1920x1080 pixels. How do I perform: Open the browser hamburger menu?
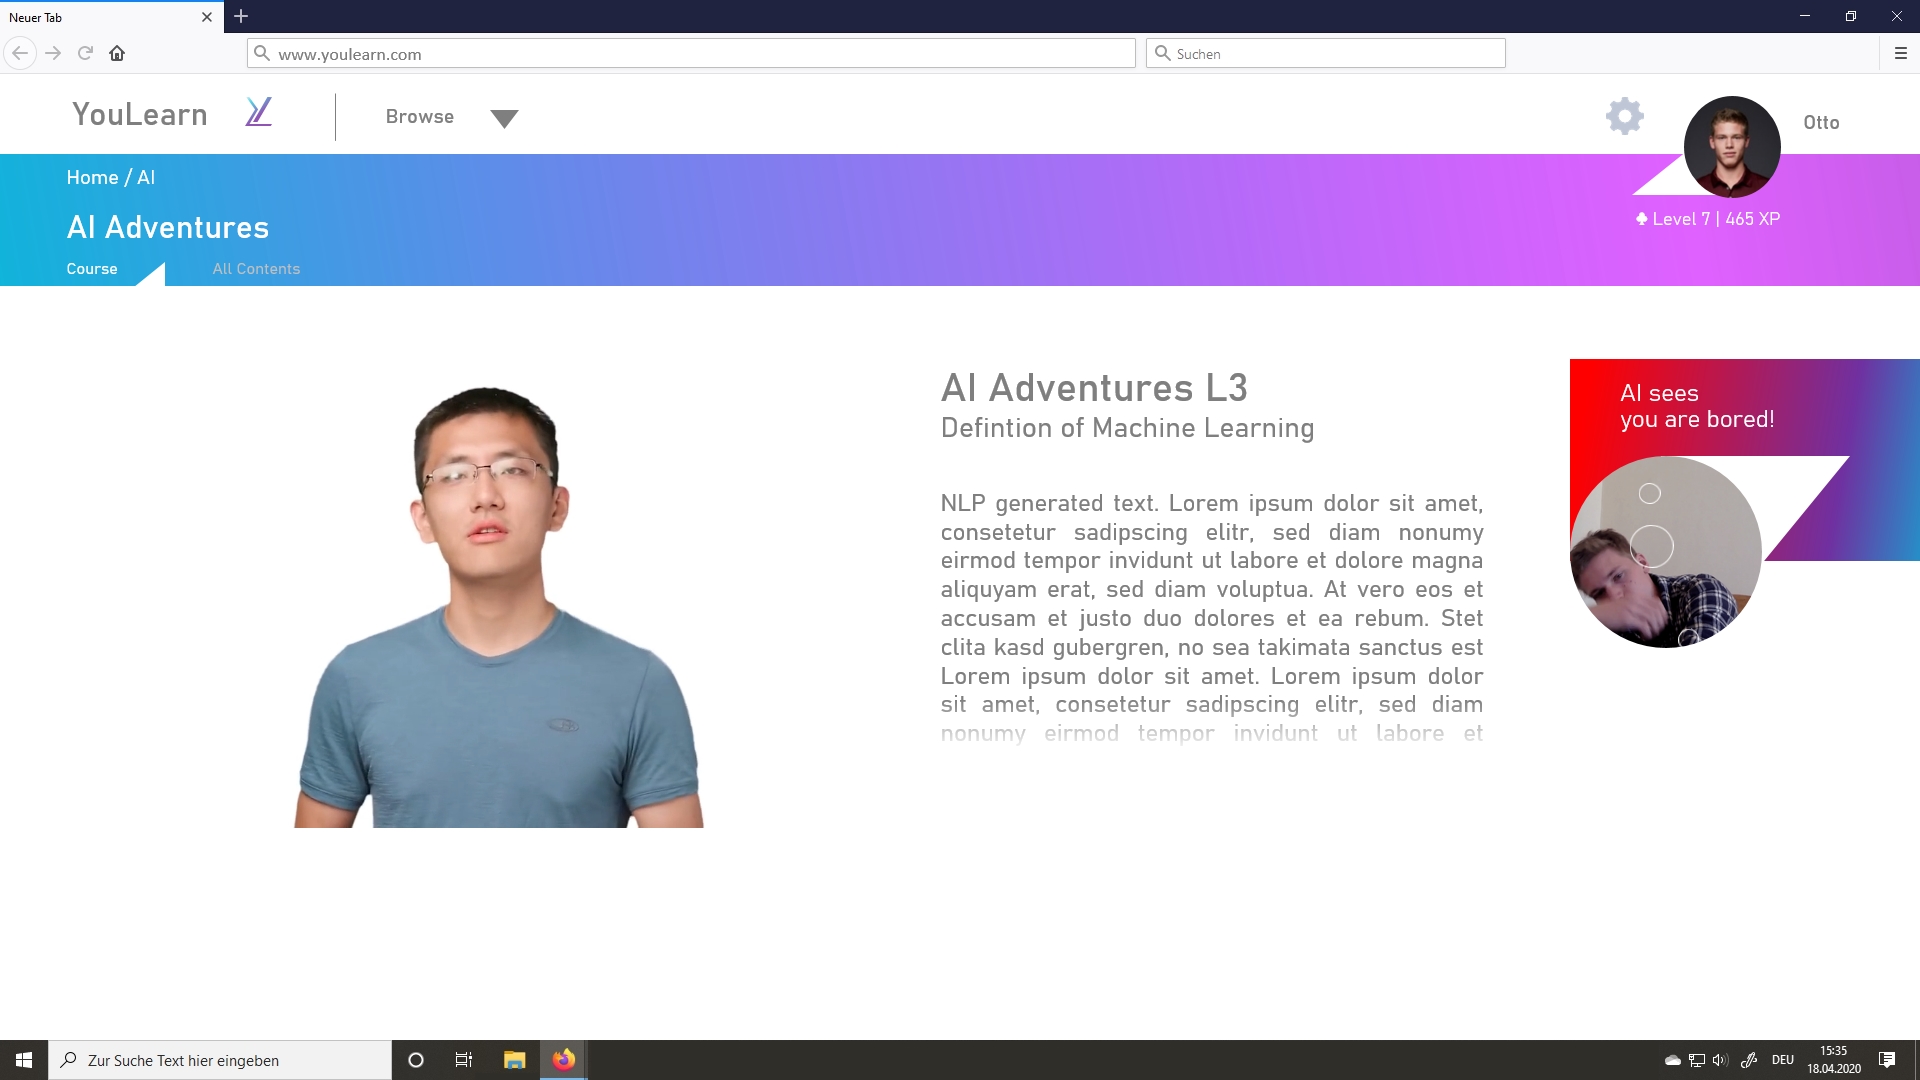tap(1900, 54)
